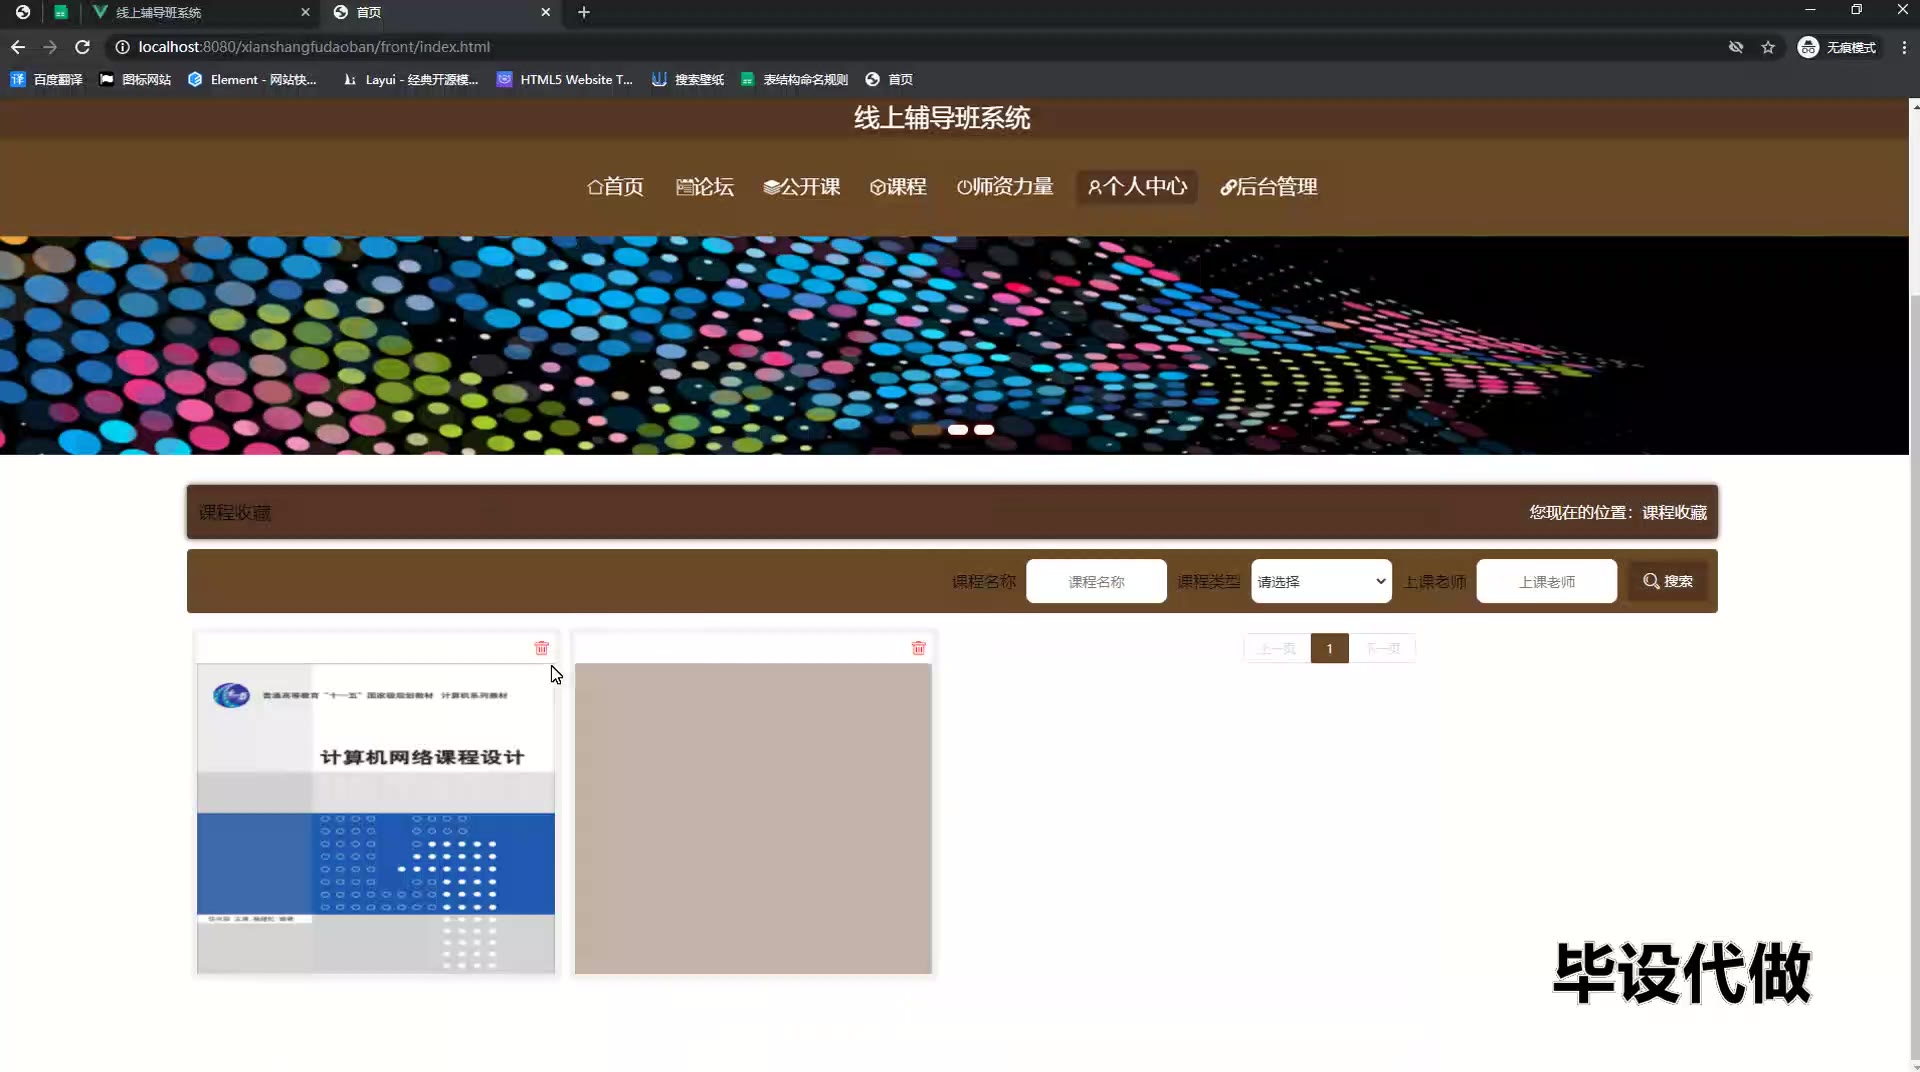Open the 图标网站 bookmark
The height and width of the screenshot is (1072, 1920).
pyautogui.click(x=135, y=80)
